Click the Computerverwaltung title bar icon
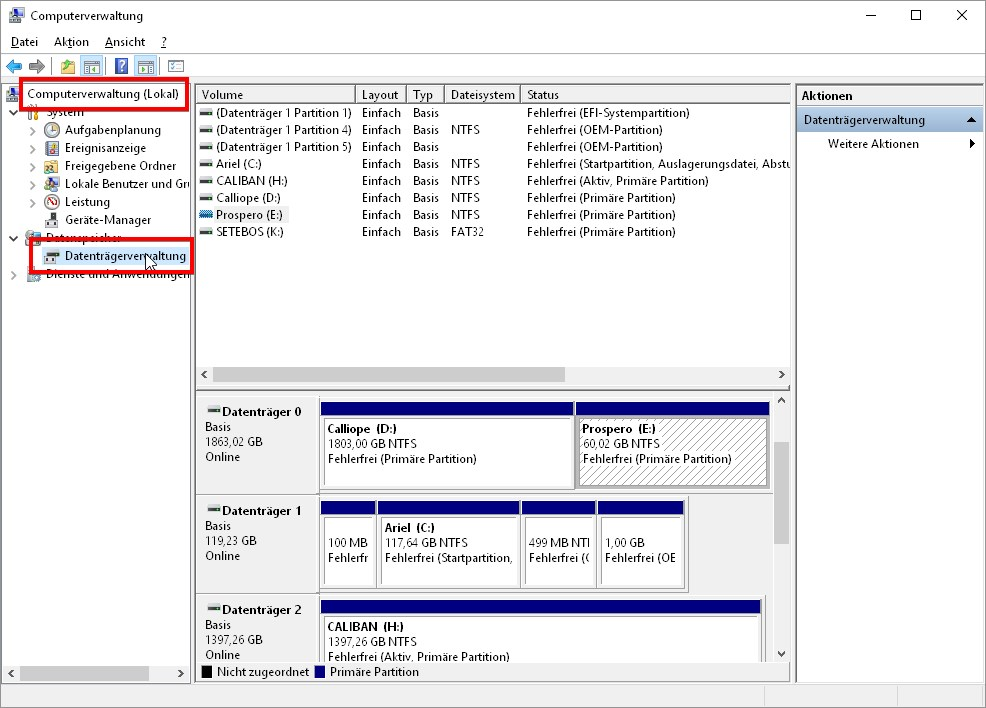986x708 pixels. [16, 15]
